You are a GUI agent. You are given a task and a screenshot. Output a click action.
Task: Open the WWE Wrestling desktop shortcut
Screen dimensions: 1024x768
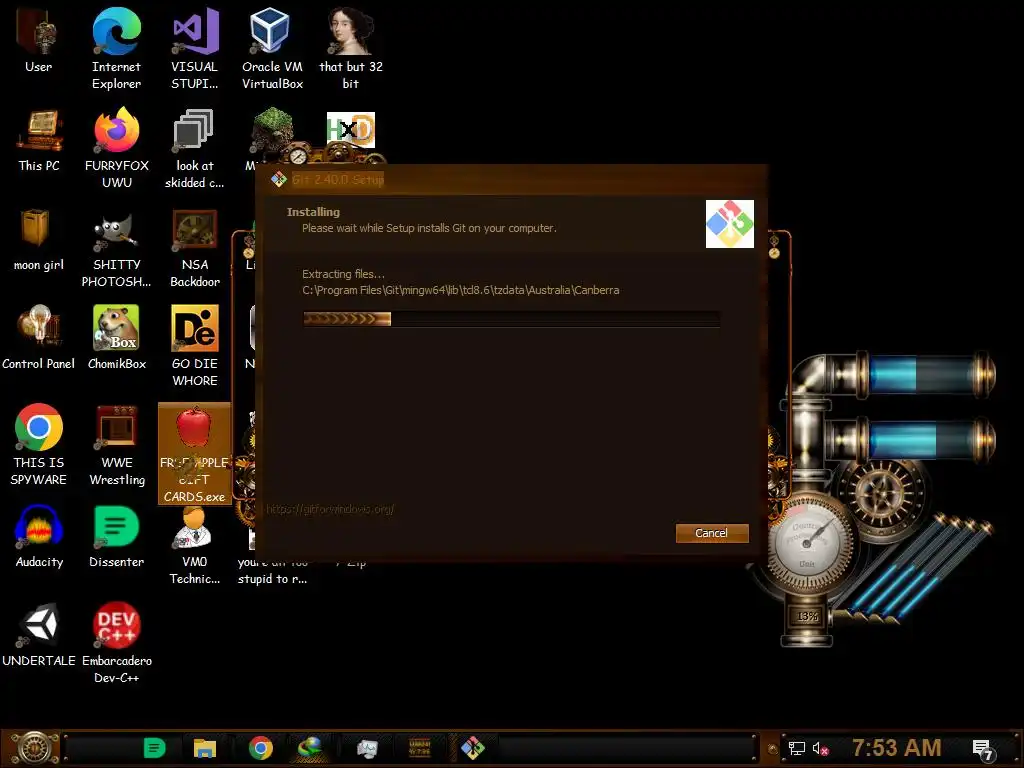coord(117,445)
